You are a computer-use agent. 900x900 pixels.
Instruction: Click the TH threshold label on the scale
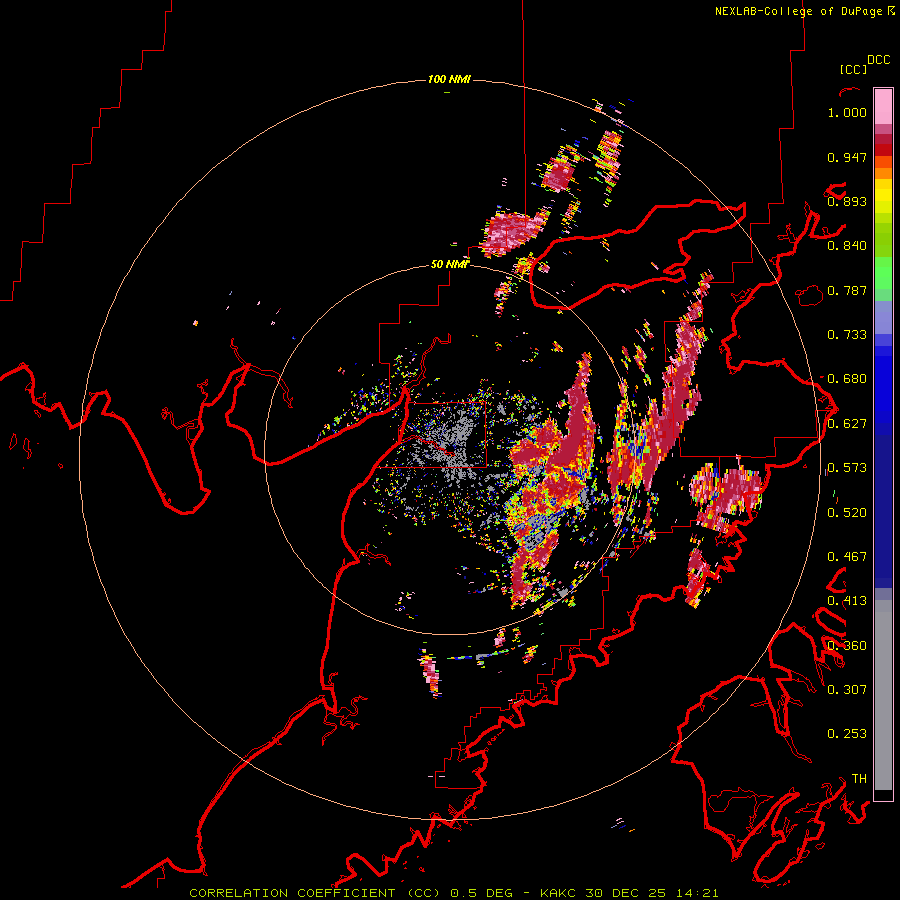(859, 779)
